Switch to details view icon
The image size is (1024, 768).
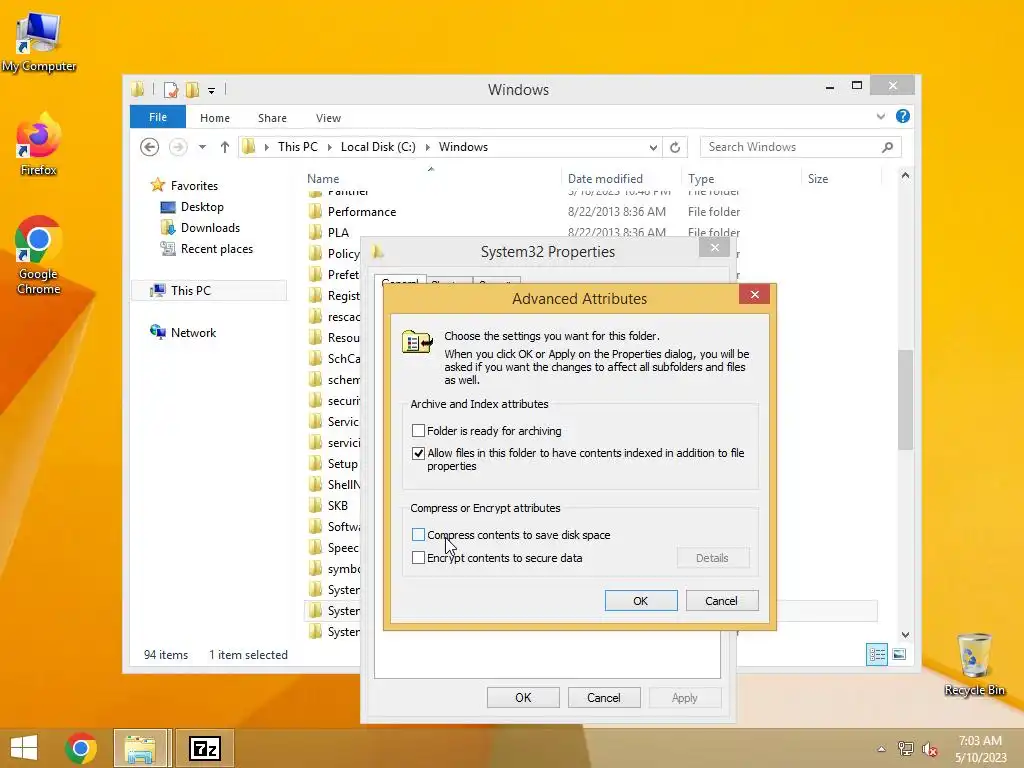point(876,654)
